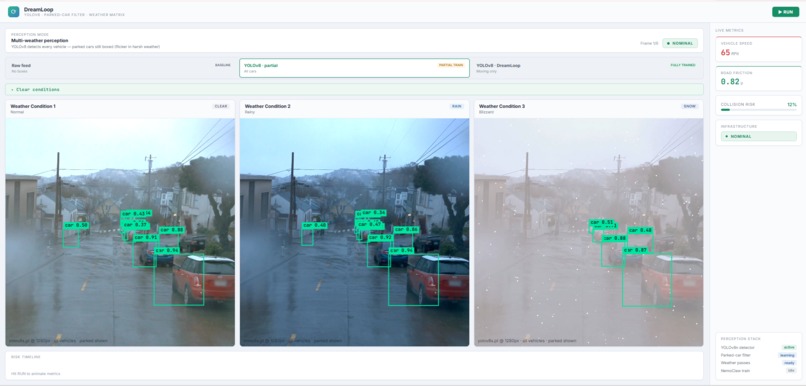This screenshot has width=806, height=386.
Task: Click the idle badge next to NemoClaw train
Action: tap(791, 370)
